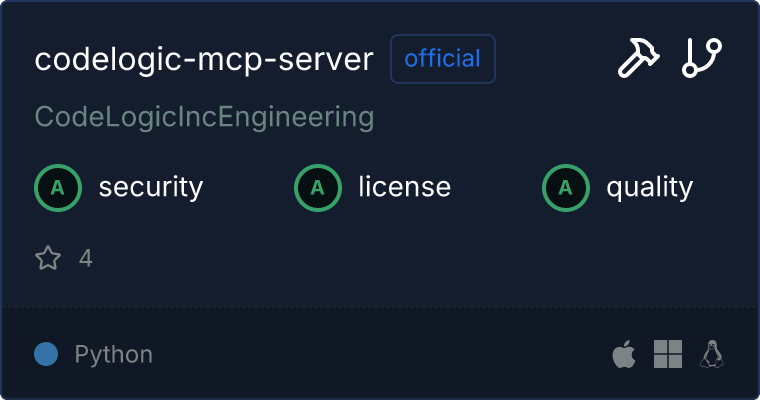Click the security A grade badge
This screenshot has height=400, width=760.
pos(58,187)
